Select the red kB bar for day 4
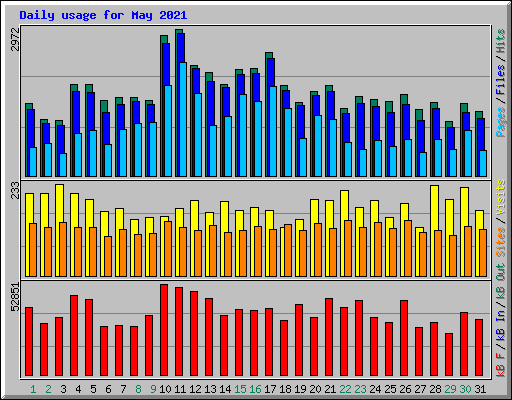This screenshot has width=512, height=400. pos(74,336)
